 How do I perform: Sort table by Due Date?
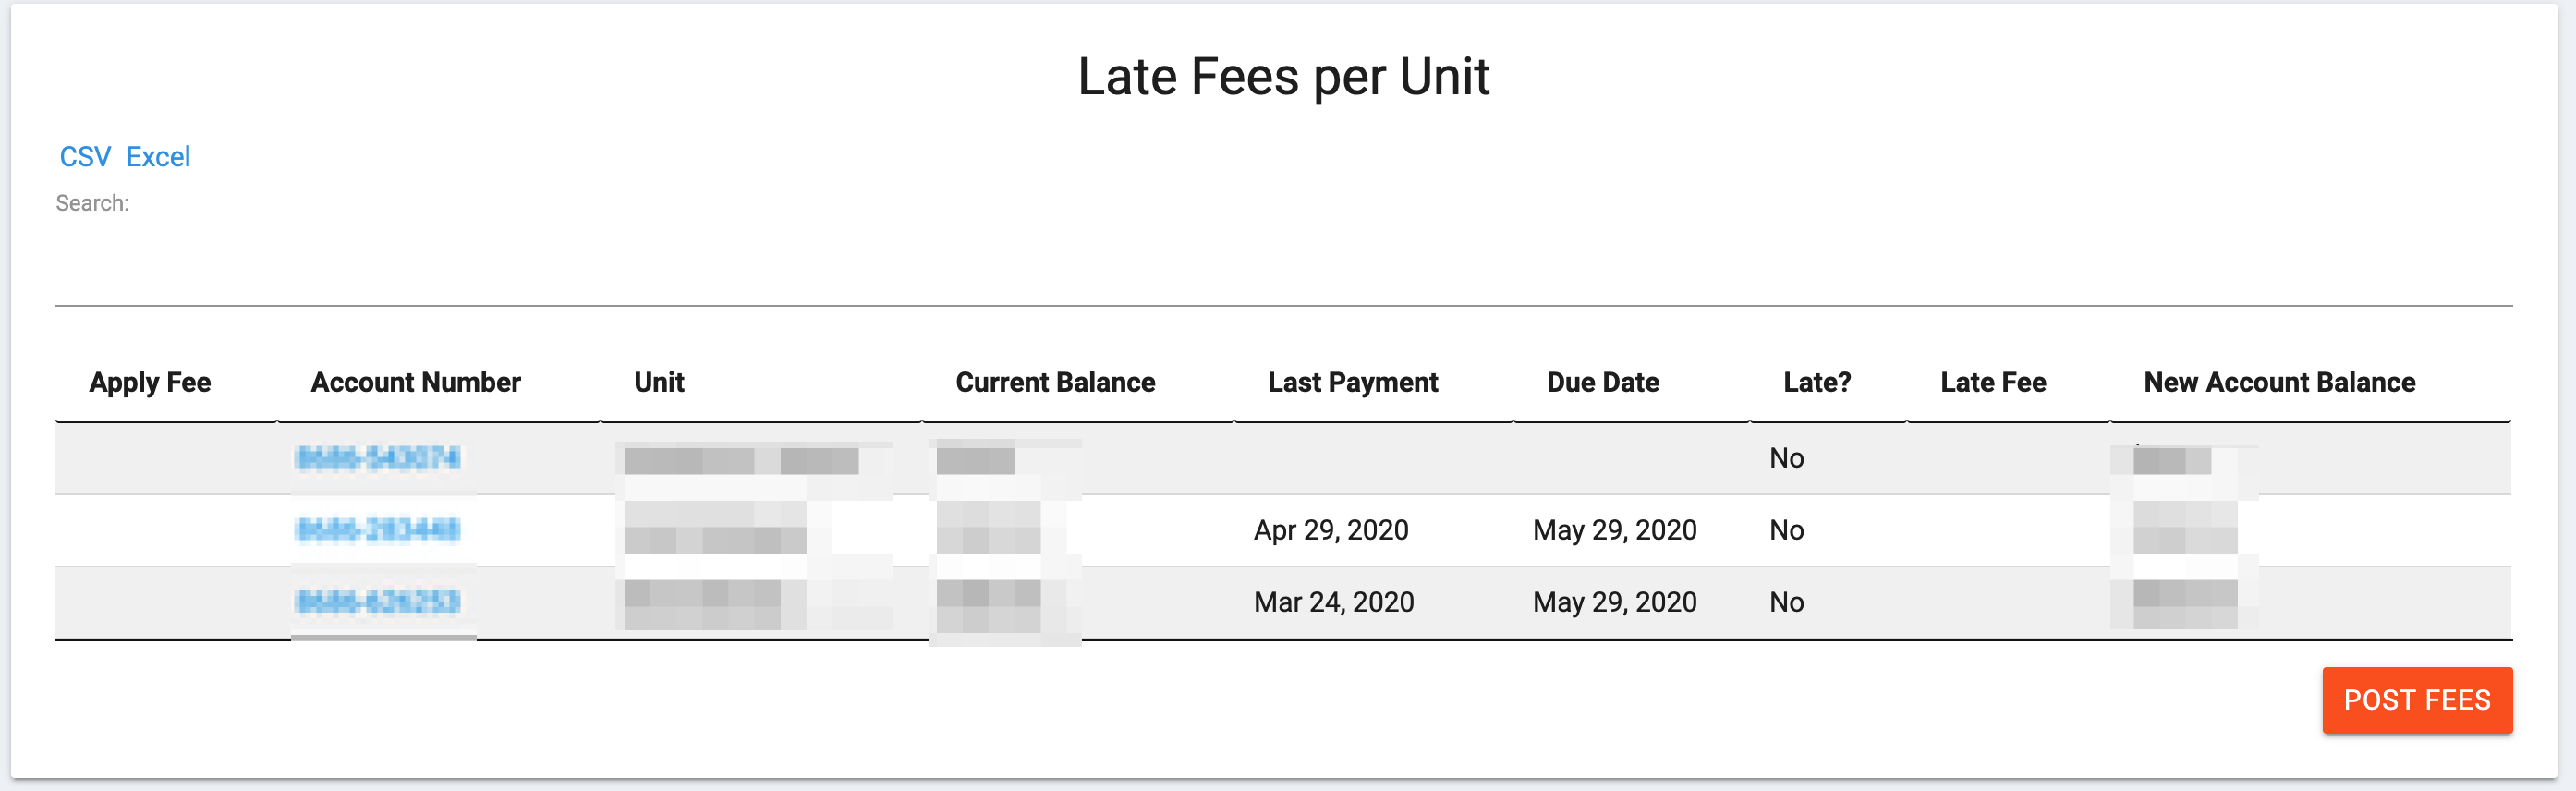click(1602, 382)
